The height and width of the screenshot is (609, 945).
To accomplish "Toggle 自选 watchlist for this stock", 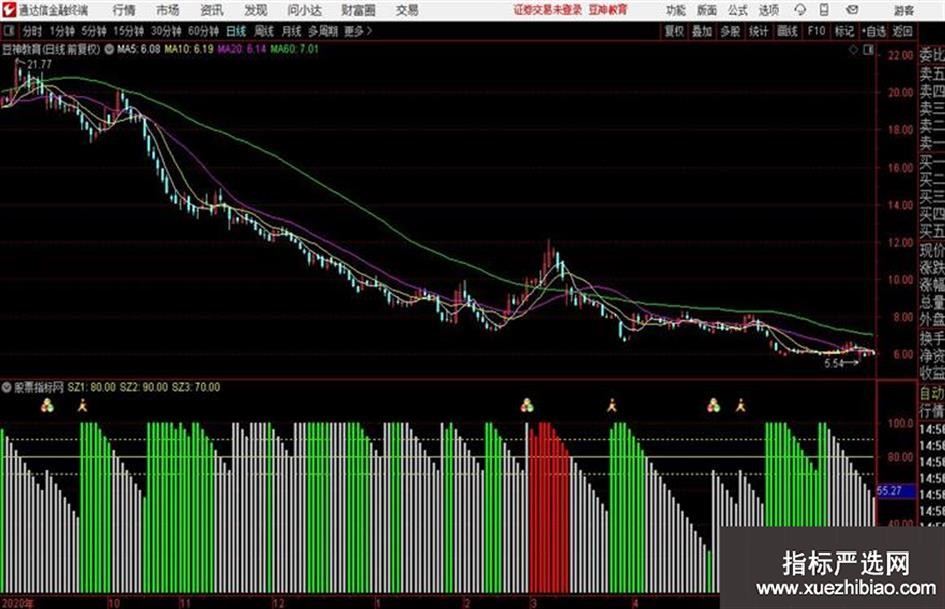I will click(x=873, y=31).
